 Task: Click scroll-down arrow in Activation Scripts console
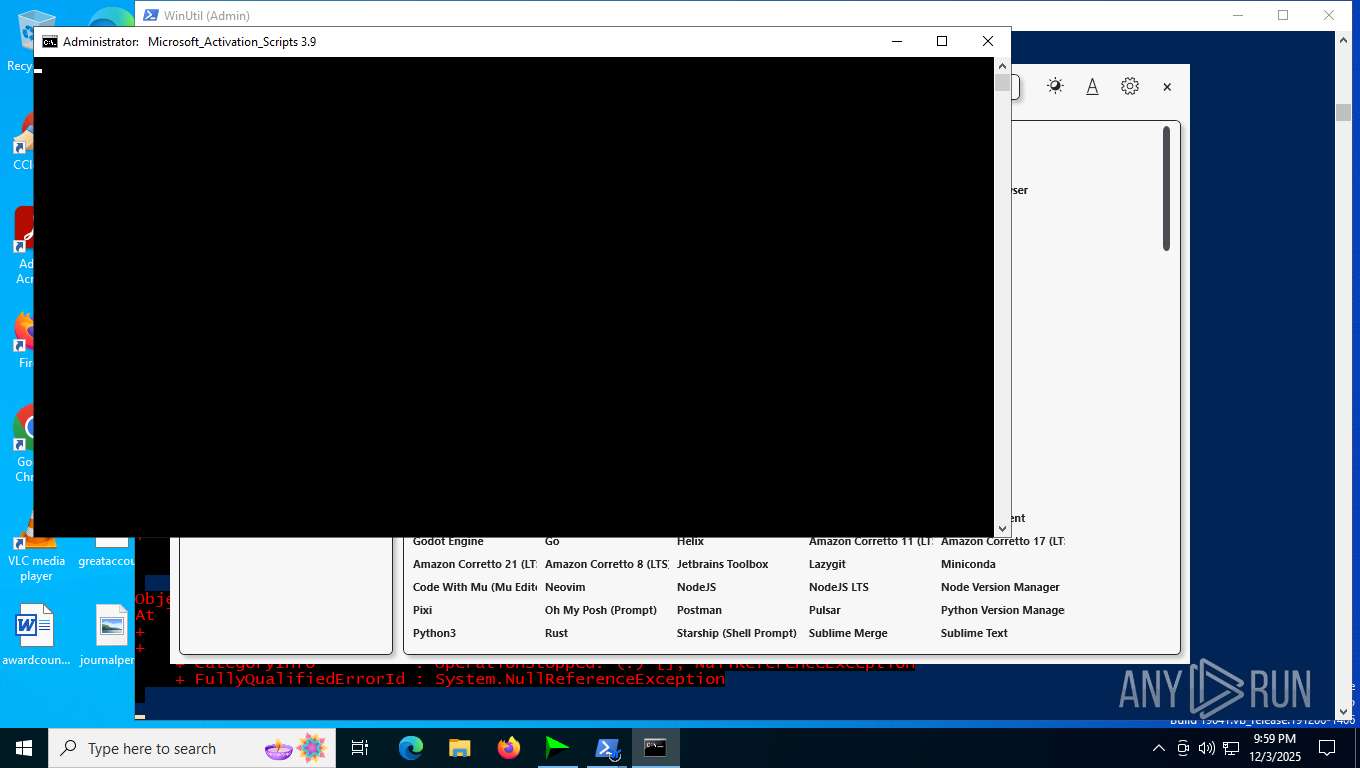(x=1002, y=528)
